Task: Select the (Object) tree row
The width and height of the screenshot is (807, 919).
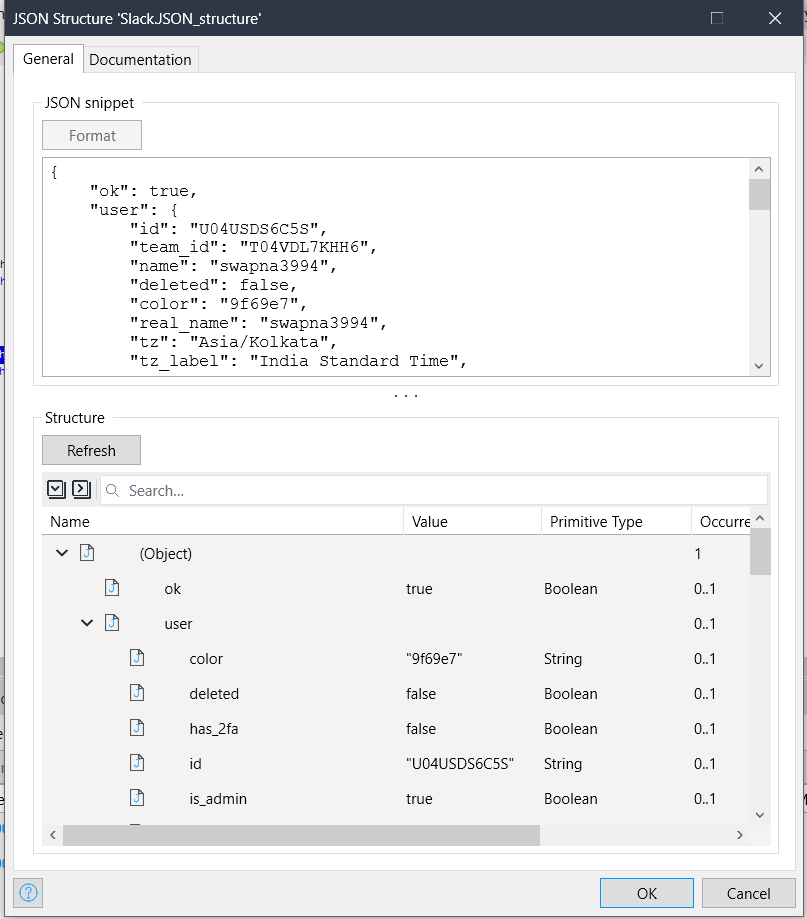Action: point(396,553)
